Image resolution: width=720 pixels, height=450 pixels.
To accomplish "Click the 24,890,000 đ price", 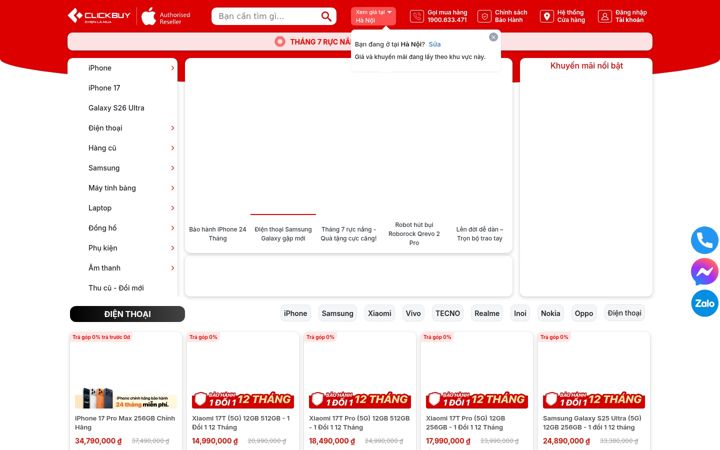I will click(566, 441).
